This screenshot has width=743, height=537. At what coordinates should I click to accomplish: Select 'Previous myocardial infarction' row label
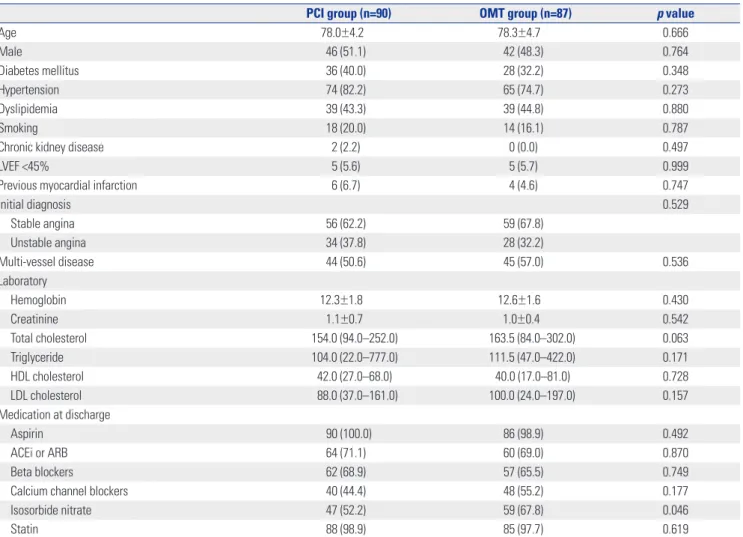[69, 185]
